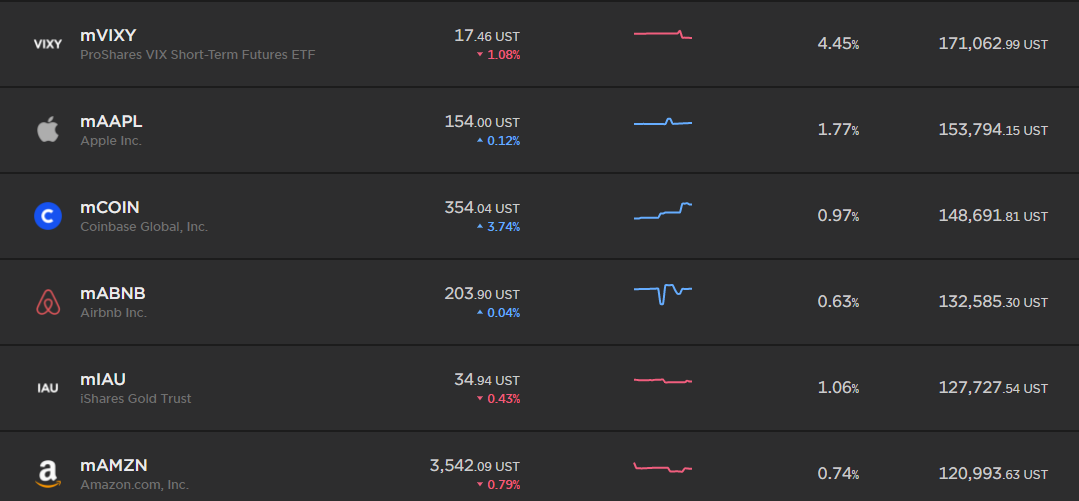Click the mVIXY red sparkline chart
The width and height of the screenshot is (1079, 501).
click(x=663, y=34)
